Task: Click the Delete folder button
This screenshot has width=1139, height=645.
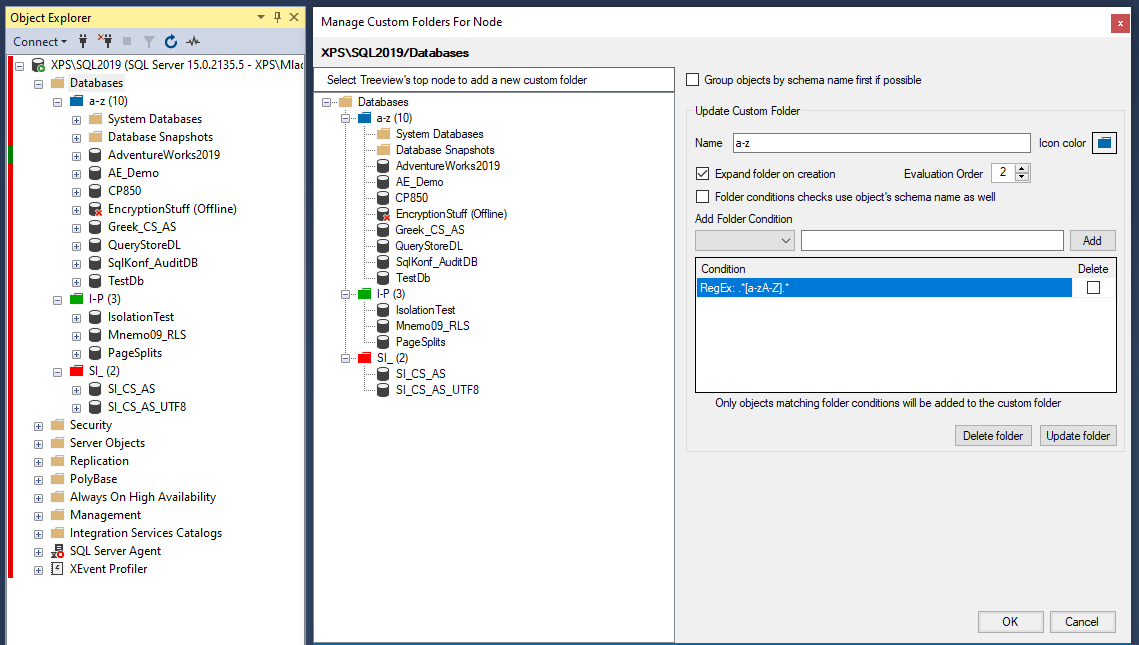Action: (x=993, y=436)
